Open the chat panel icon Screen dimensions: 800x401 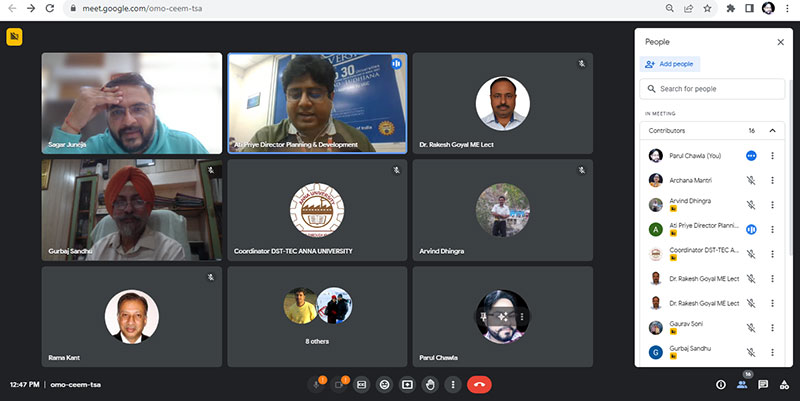(762, 384)
